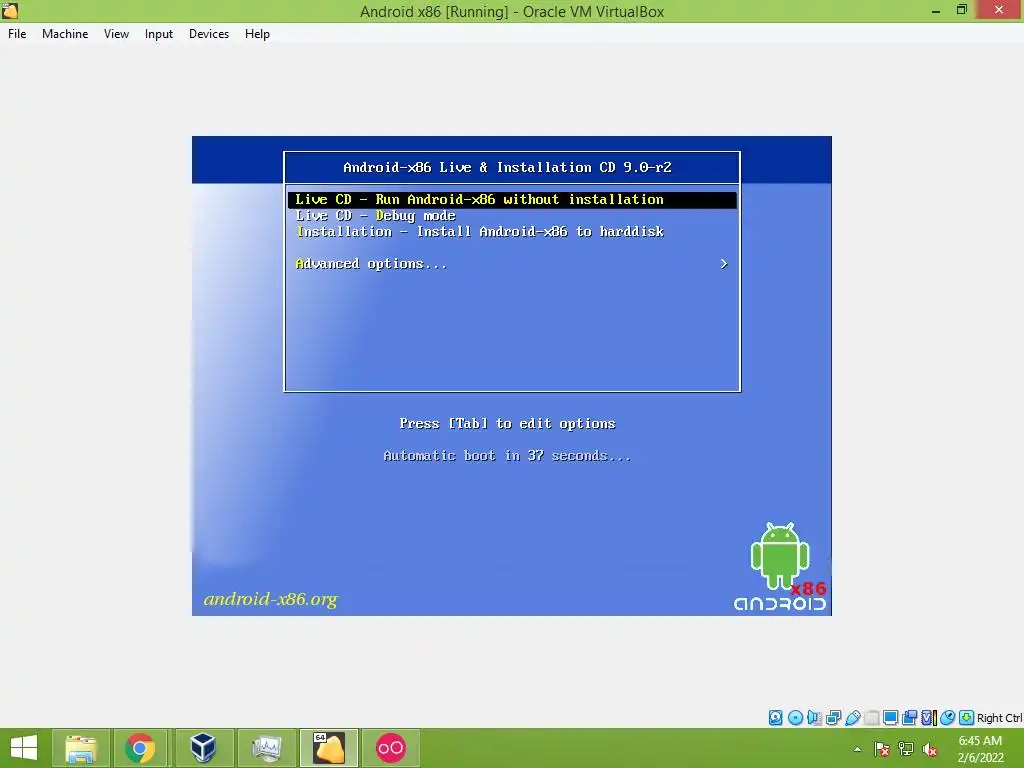This screenshot has height=768, width=1024.
Task: Click audio status icon in VirtualBox
Action: click(x=814, y=718)
